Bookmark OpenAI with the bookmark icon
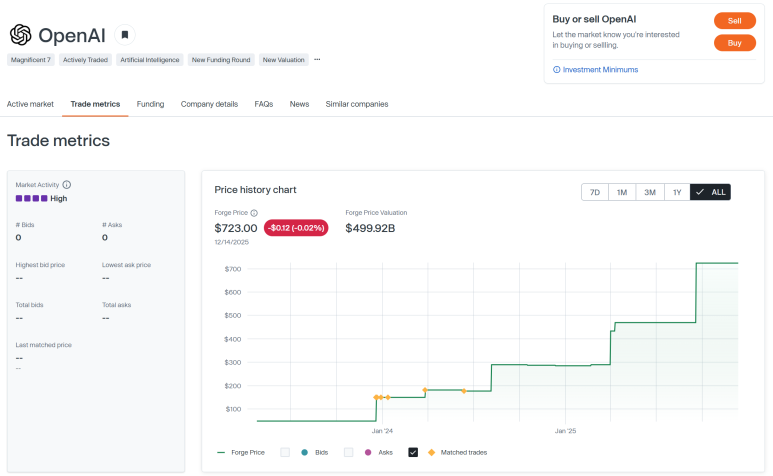The image size is (773, 476). pyautogui.click(x=125, y=35)
